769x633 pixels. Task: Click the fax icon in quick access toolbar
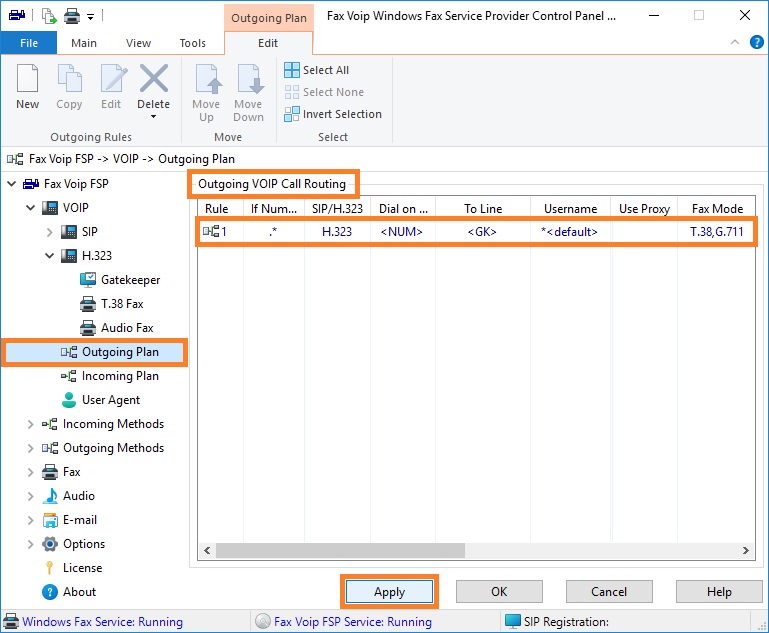(x=17, y=16)
